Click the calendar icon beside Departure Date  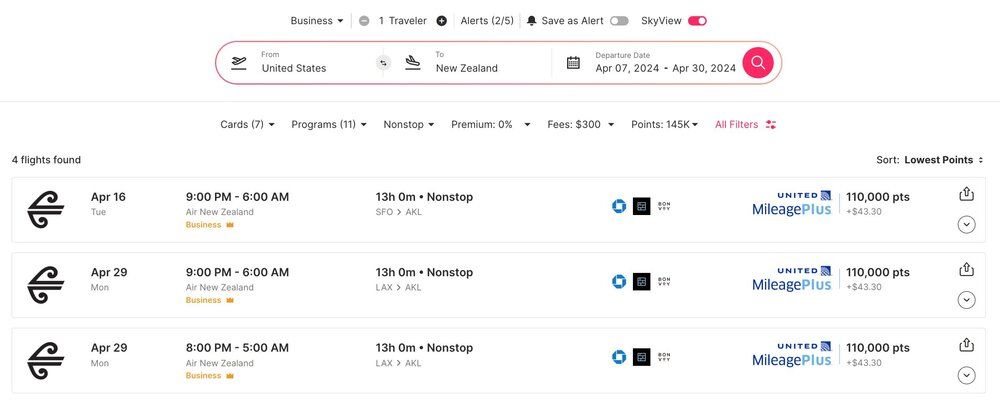[x=573, y=63]
